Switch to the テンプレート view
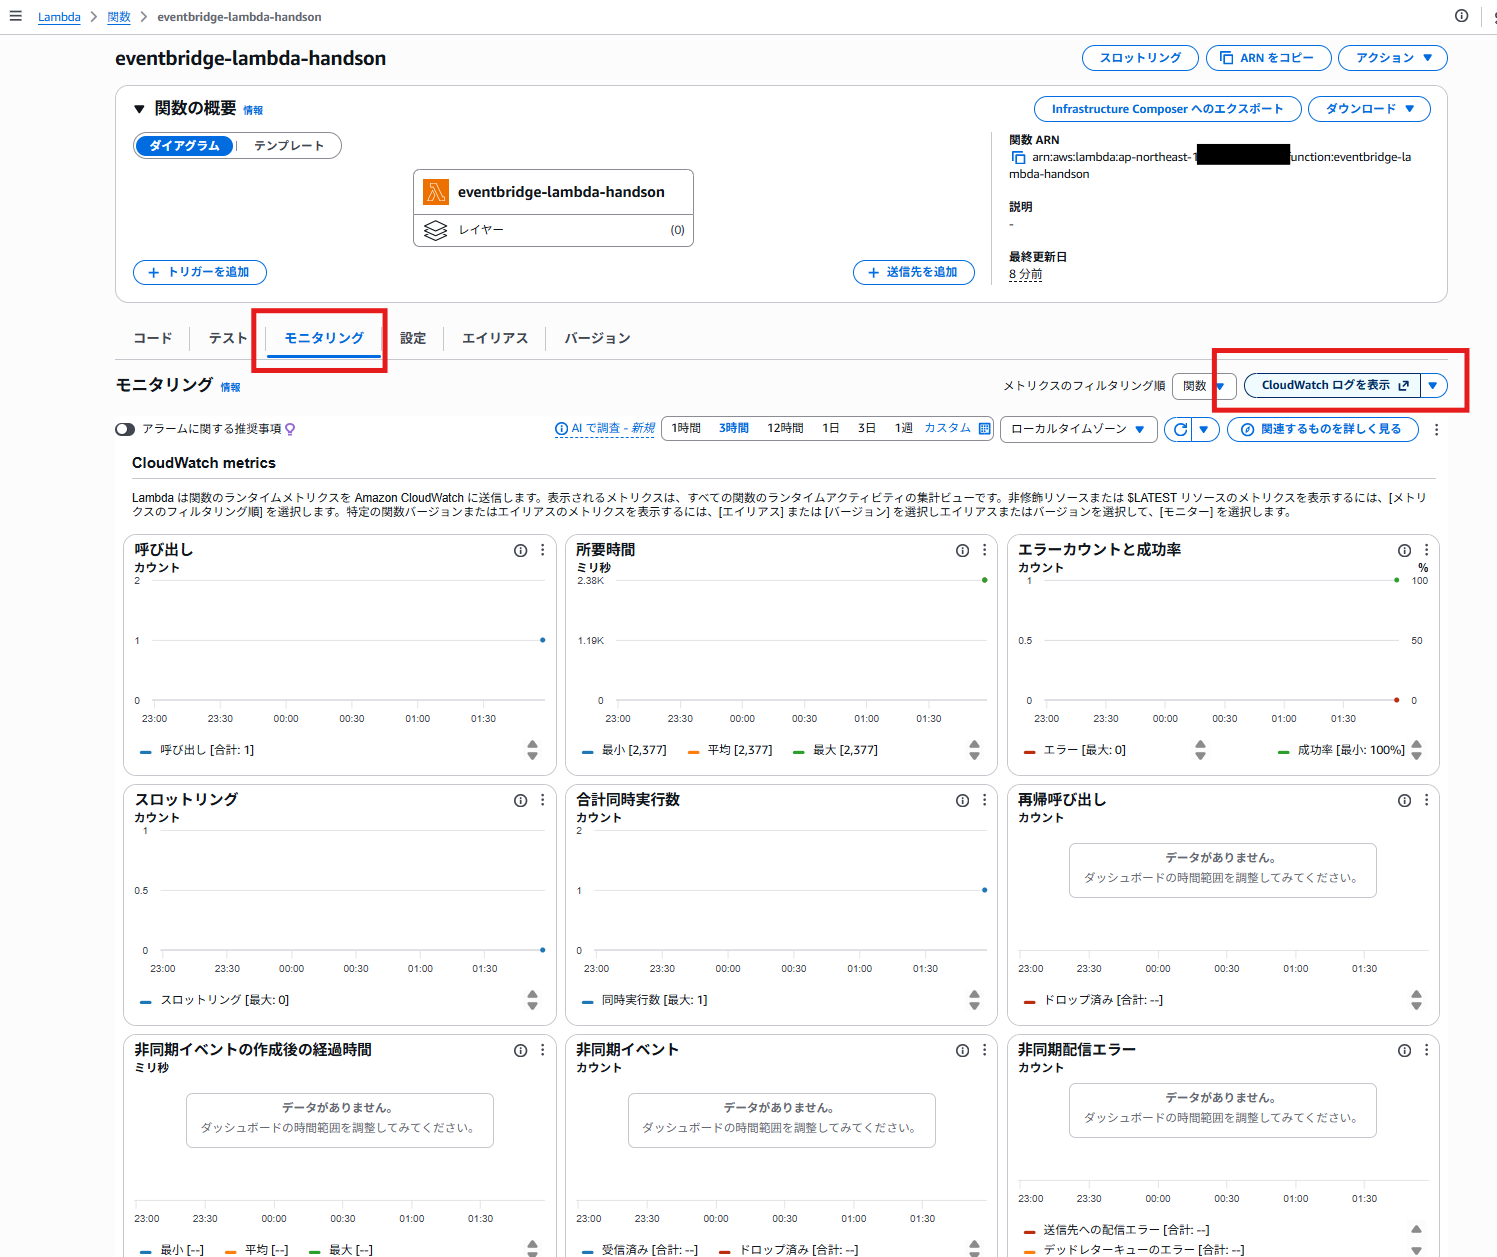 pyautogui.click(x=289, y=146)
